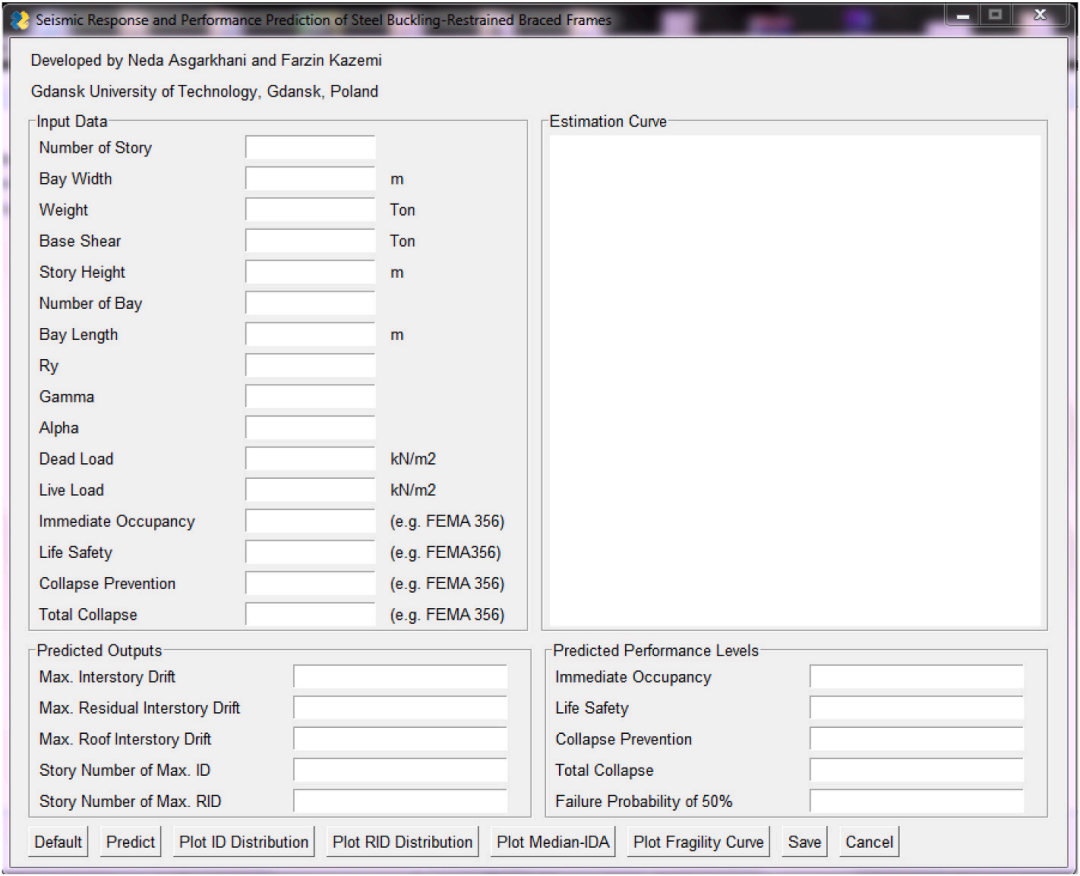Image resolution: width=1080 pixels, height=876 pixels.
Task: Select the Dead Load input field
Action: point(310,459)
